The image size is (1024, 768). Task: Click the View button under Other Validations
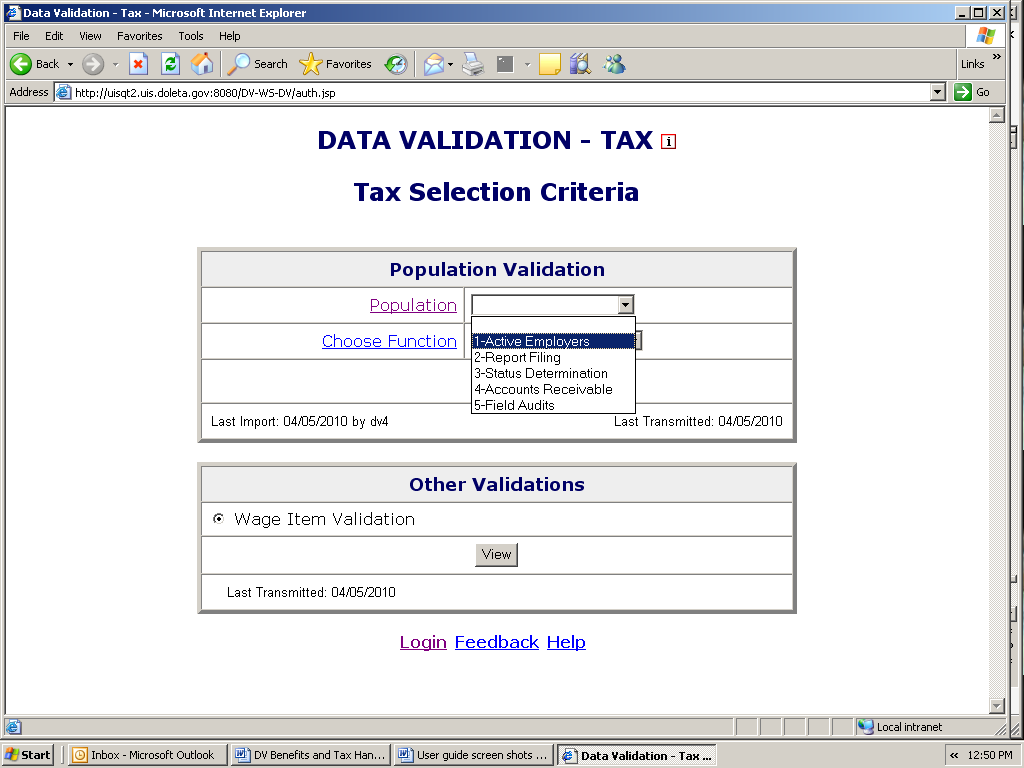pyautogui.click(x=496, y=554)
